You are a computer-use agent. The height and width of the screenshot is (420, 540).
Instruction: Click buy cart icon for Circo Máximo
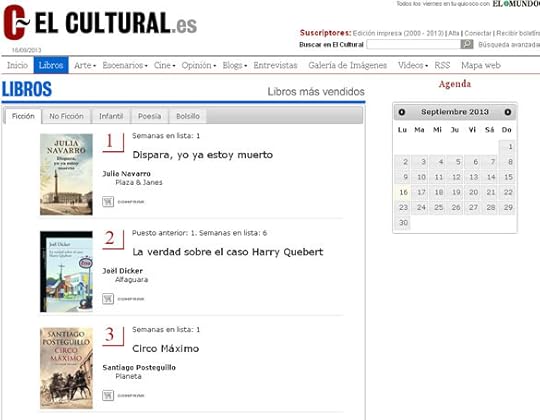pyautogui.click(x=108, y=395)
